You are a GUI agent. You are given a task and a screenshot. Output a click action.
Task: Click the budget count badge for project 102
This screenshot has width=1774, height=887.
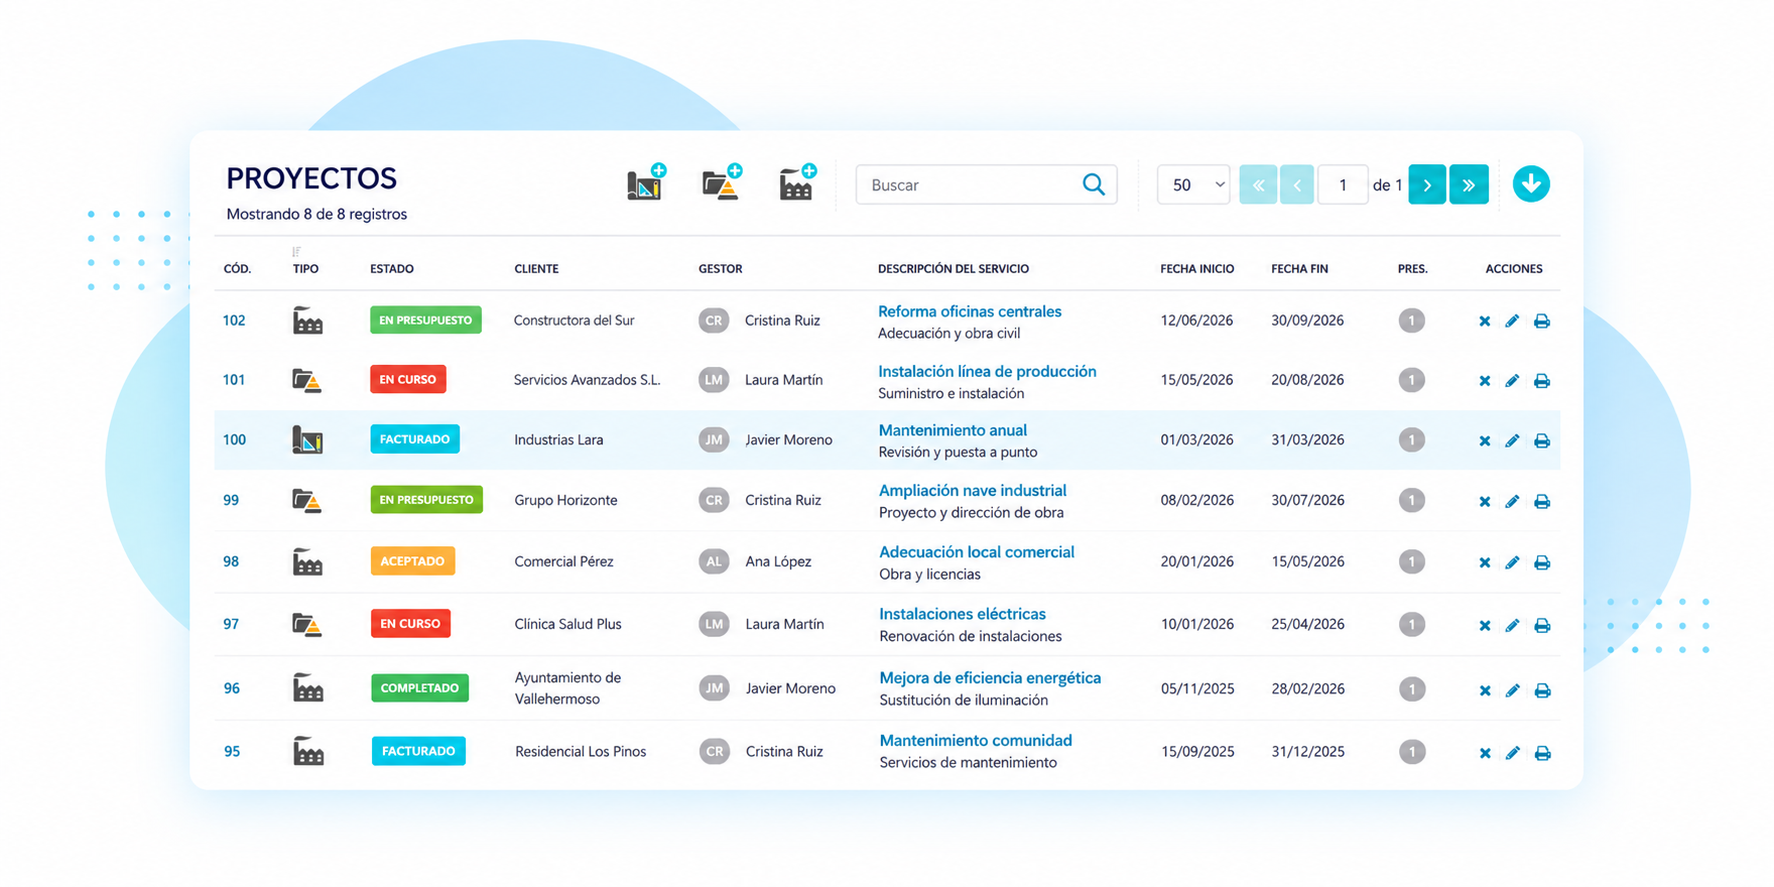1411,321
